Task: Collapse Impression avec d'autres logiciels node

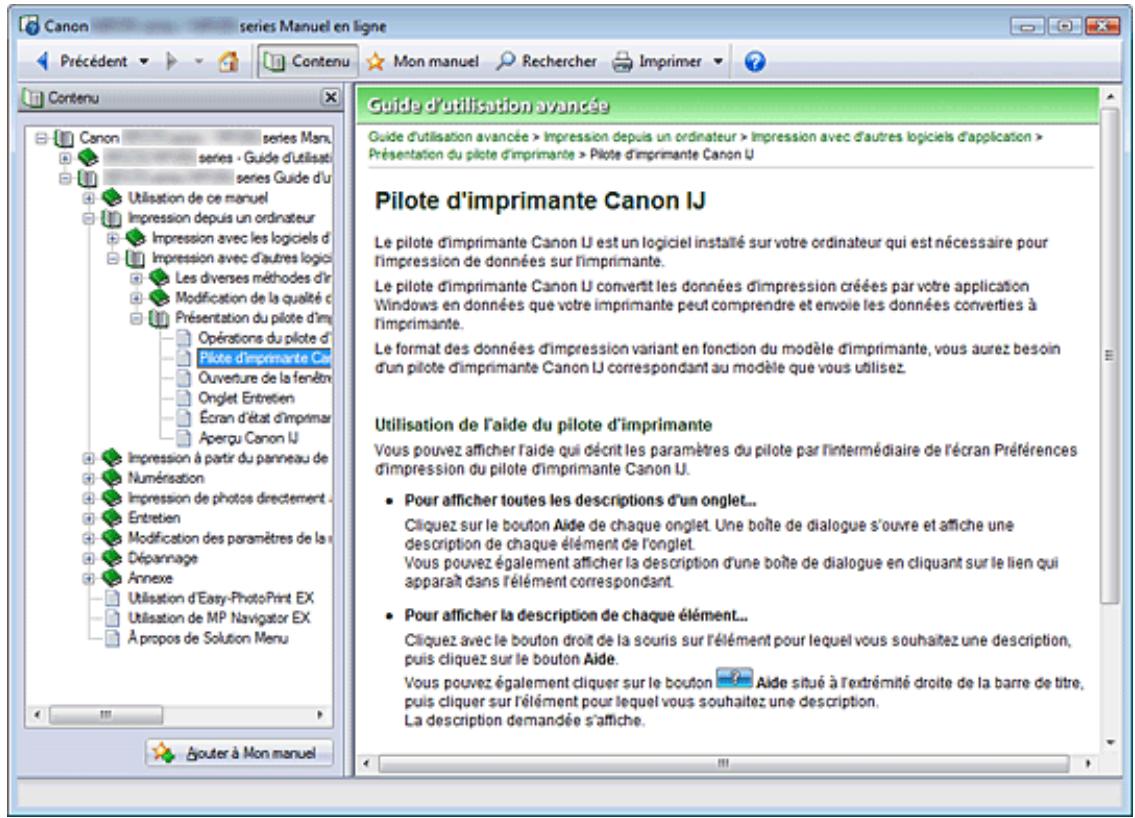Action: click(112, 258)
